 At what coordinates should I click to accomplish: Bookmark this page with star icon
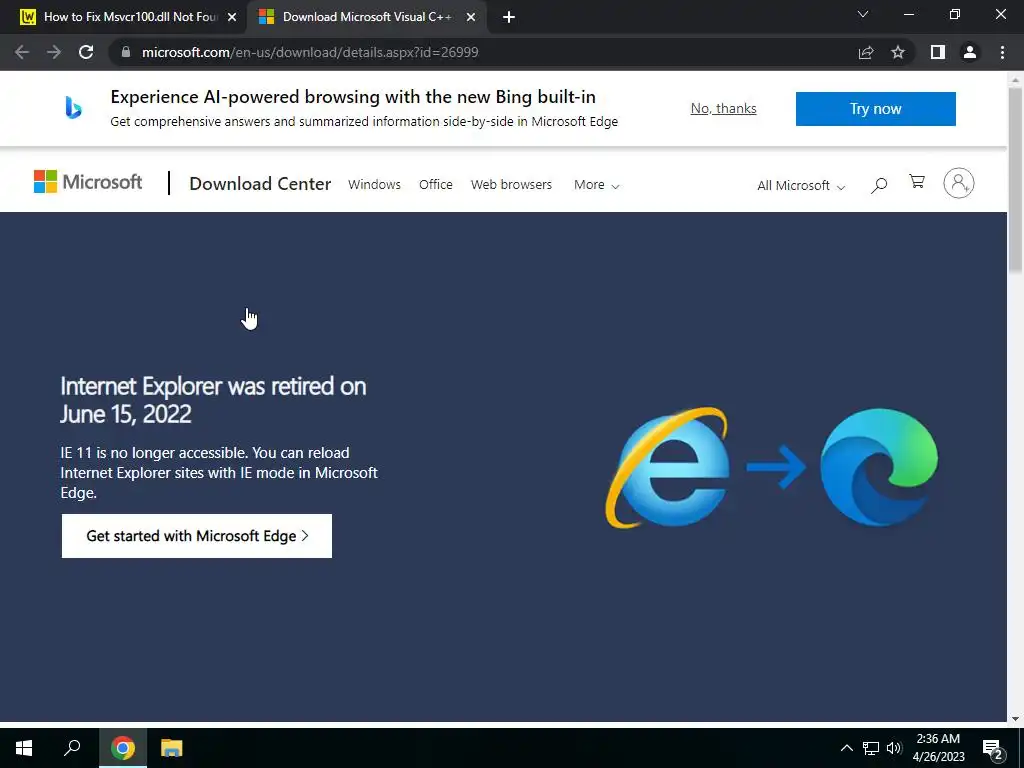(898, 52)
